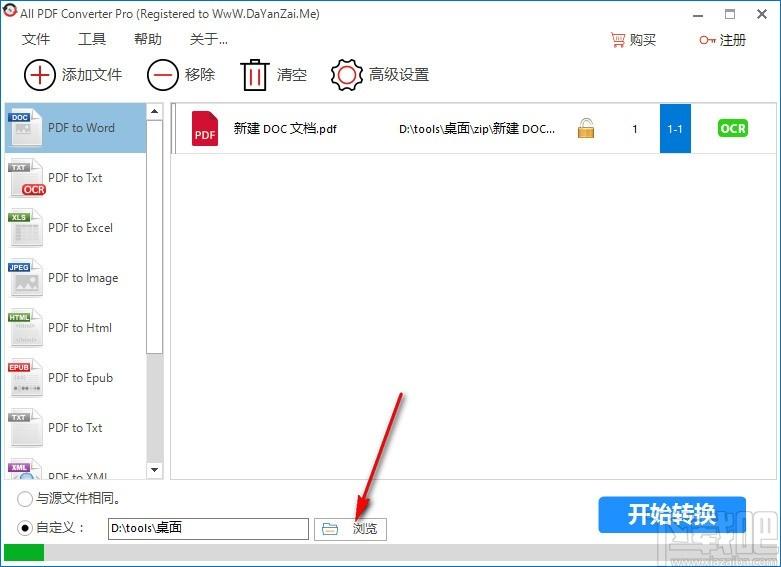The height and width of the screenshot is (567, 781).
Task: Click the 添加文件 label
Action: (92, 75)
